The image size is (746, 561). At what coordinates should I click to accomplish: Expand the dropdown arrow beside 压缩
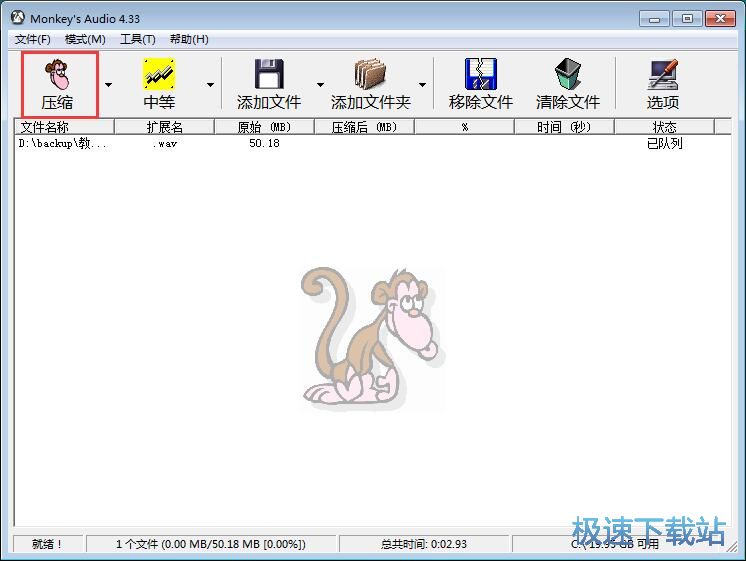[x=108, y=85]
